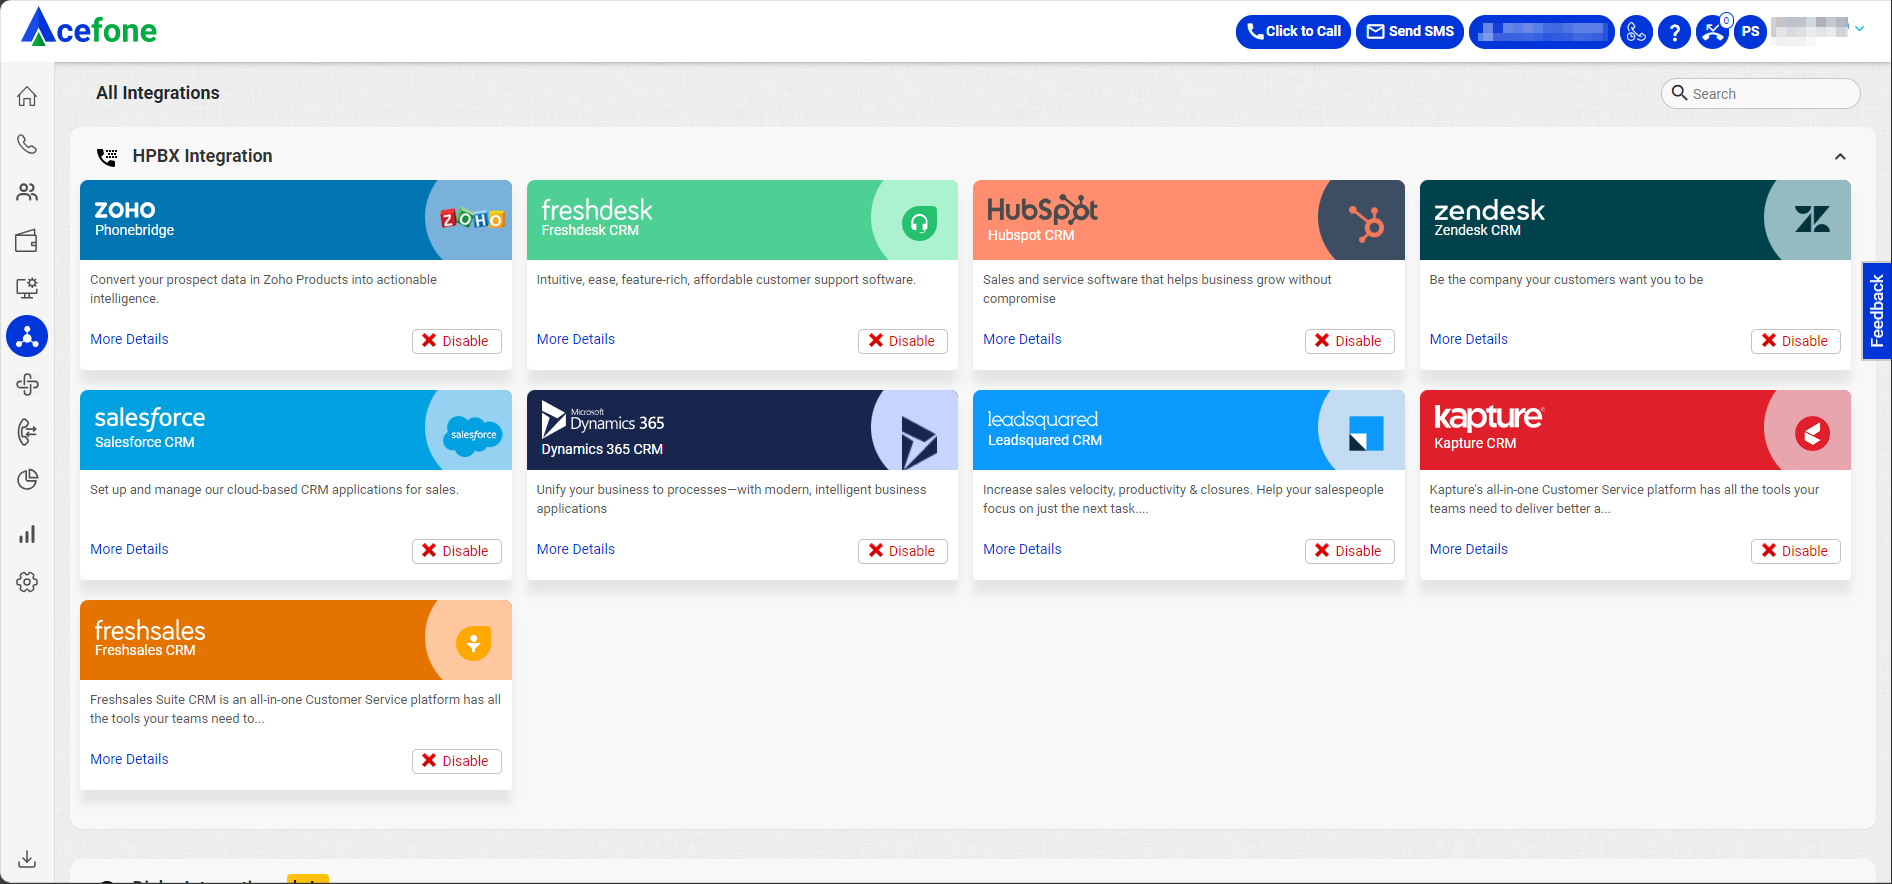Click the download icon at sidebar bottom
1892x884 pixels.
pos(27,859)
